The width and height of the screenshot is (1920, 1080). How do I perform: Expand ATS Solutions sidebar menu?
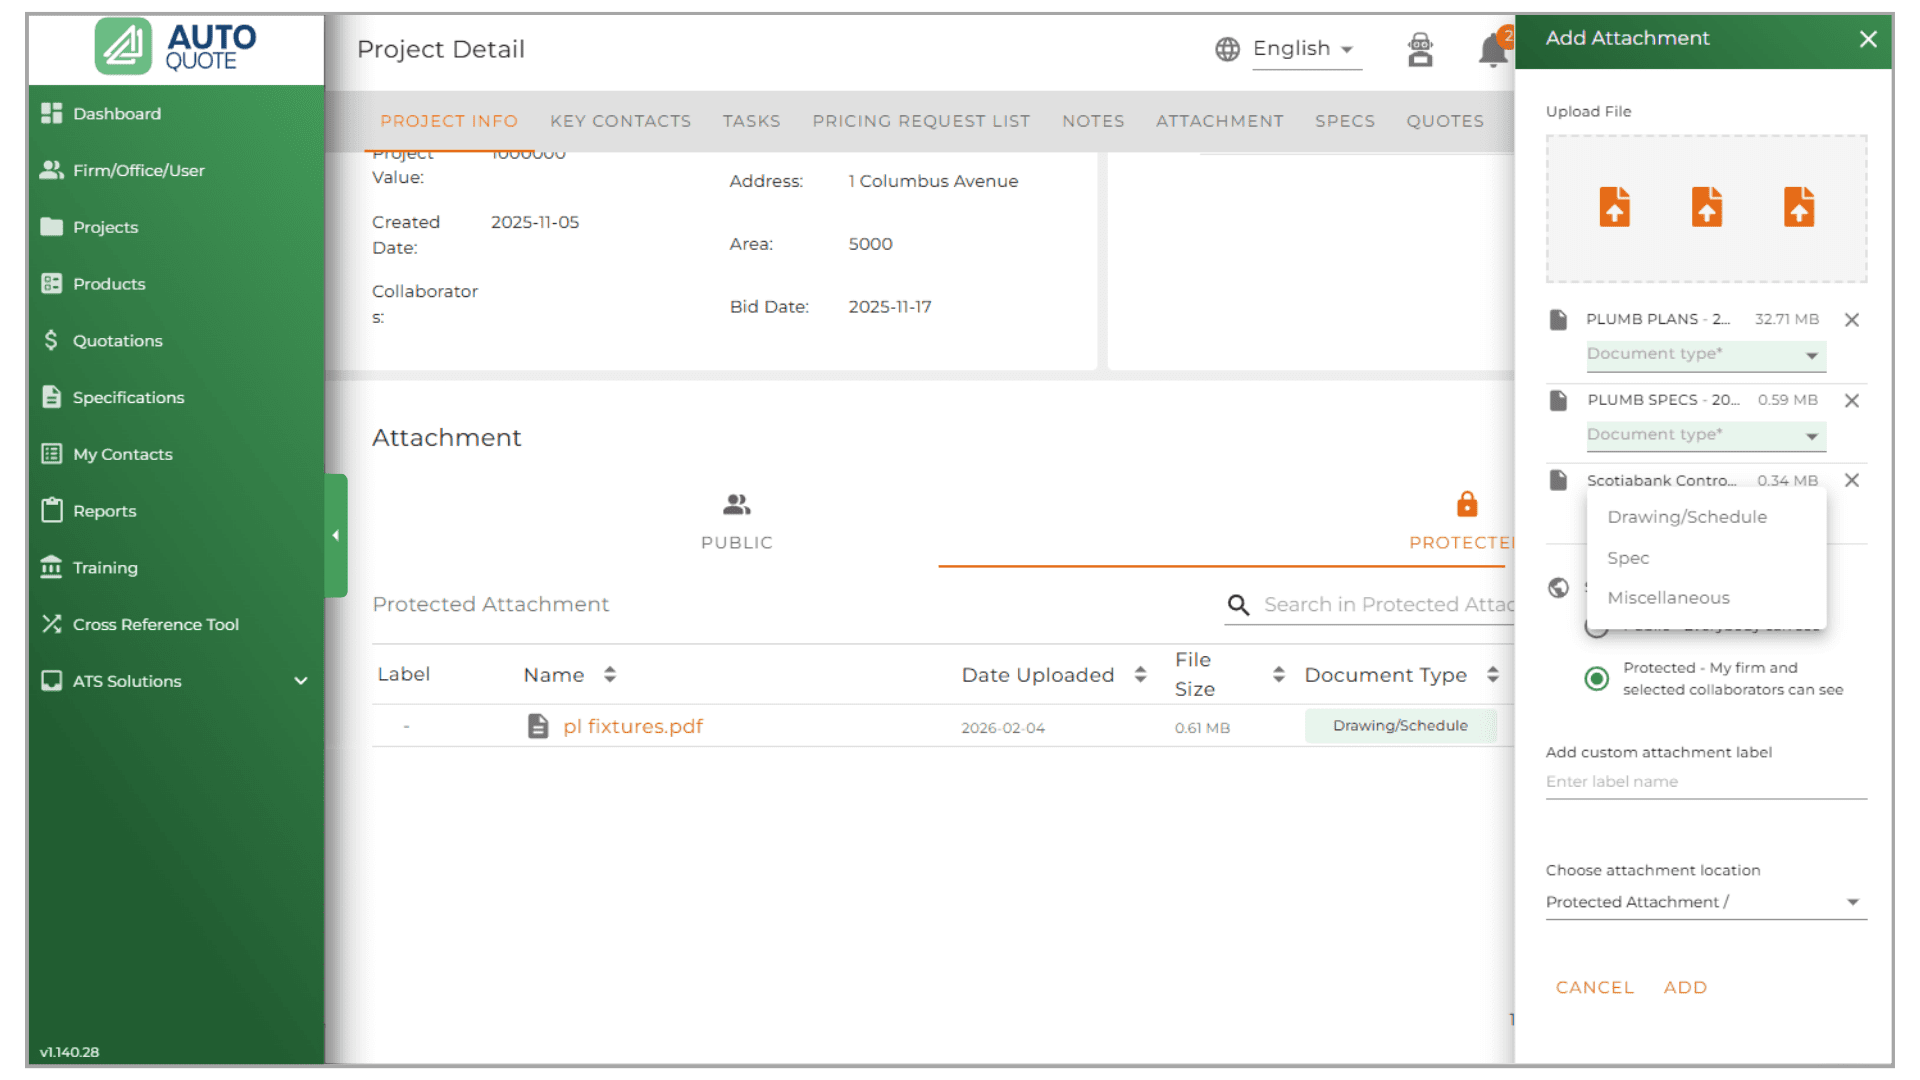coord(300,681)
